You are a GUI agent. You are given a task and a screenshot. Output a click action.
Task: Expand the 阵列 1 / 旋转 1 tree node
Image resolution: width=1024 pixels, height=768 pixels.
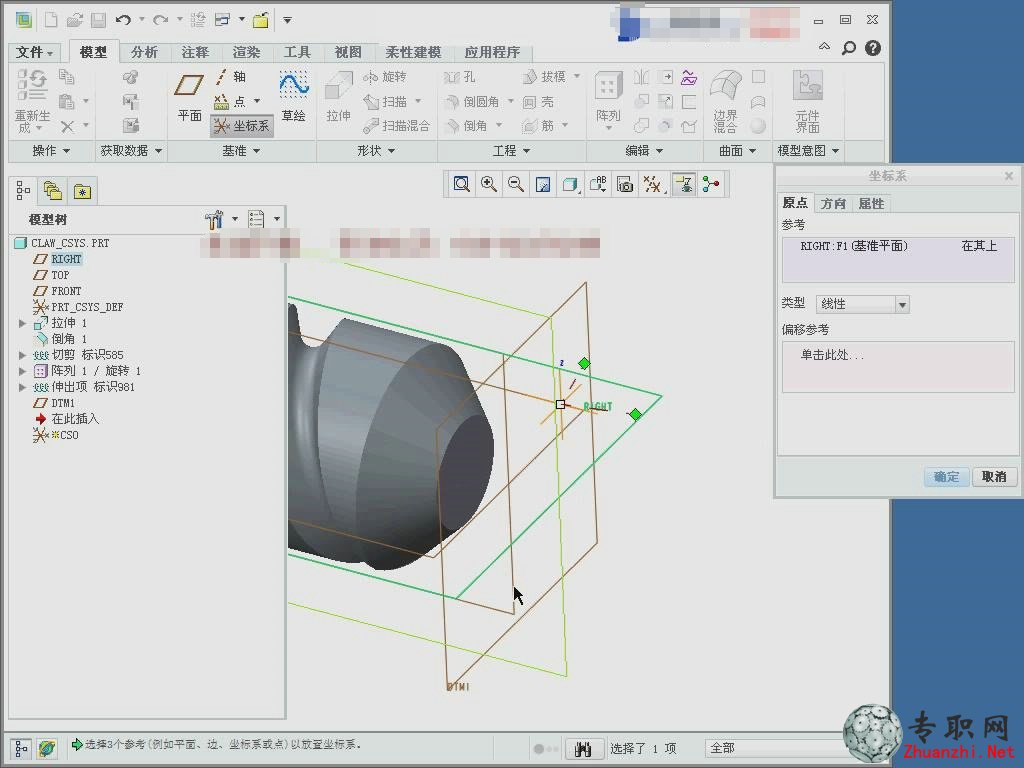tap(22, 371)
